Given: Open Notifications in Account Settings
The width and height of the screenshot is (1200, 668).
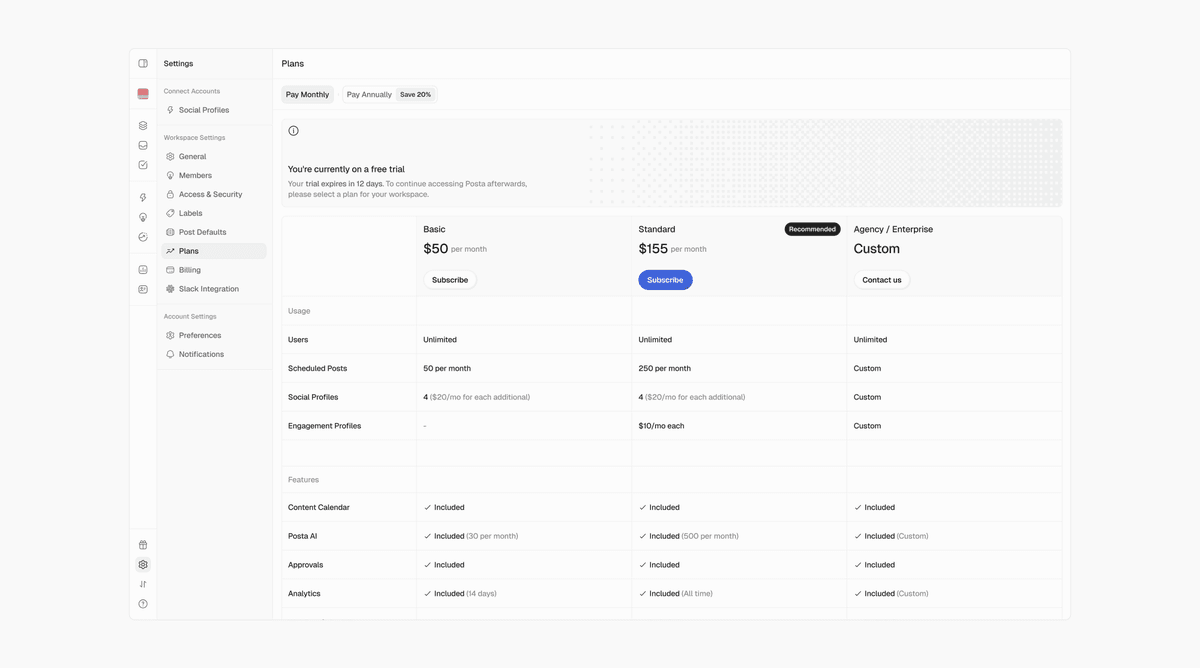Looking at the screenshot, I should coord(201,354).
